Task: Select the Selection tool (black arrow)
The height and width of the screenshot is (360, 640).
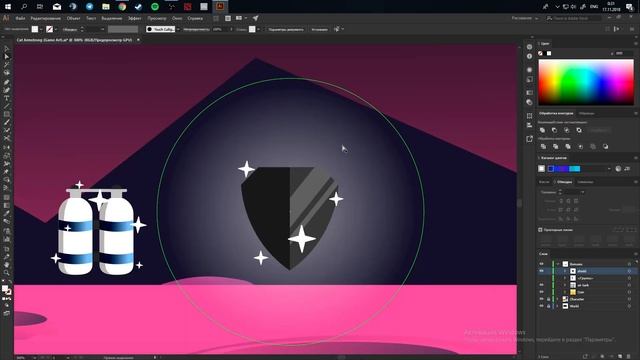Action: pyautogui.click(x=7, y=49)
